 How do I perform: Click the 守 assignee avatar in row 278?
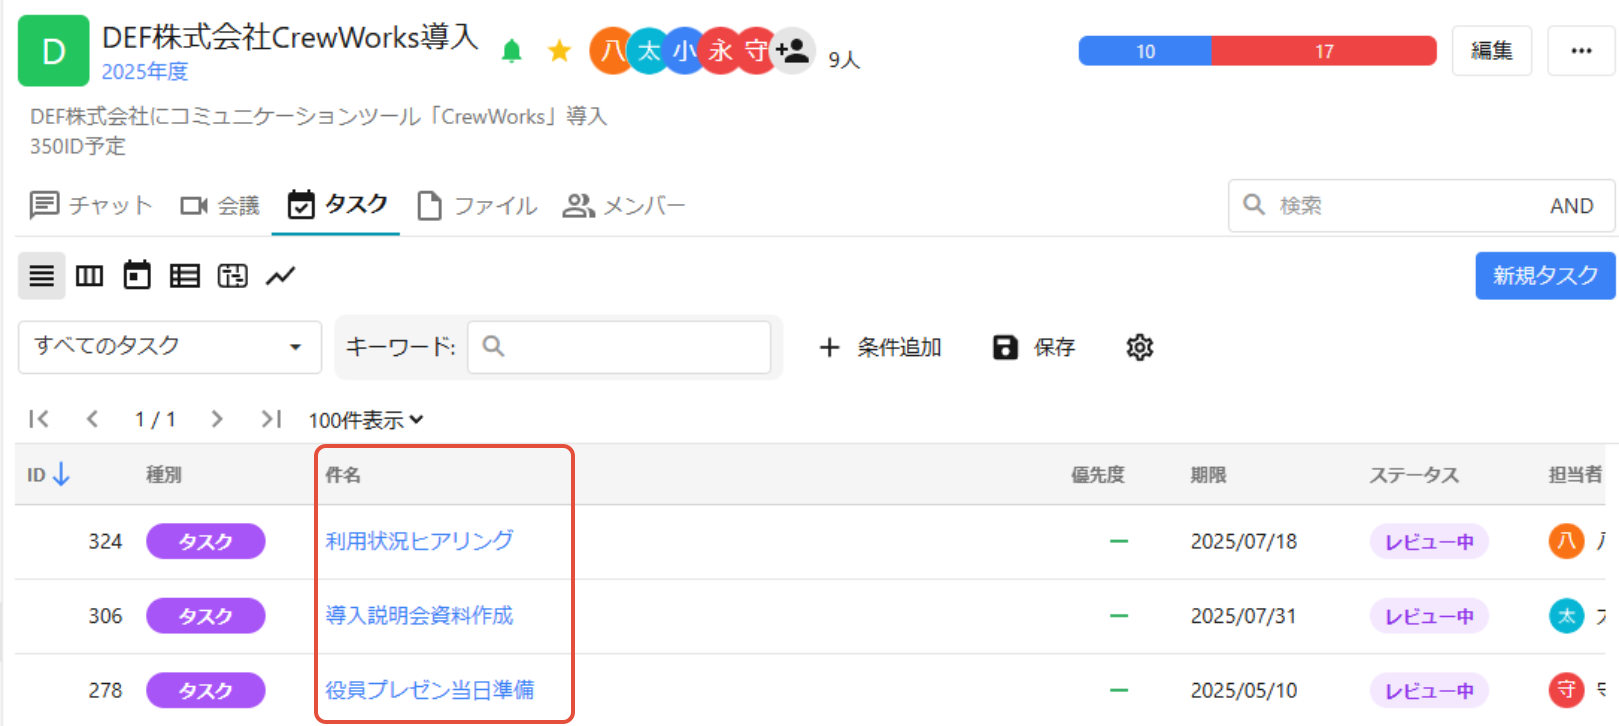1567,690
